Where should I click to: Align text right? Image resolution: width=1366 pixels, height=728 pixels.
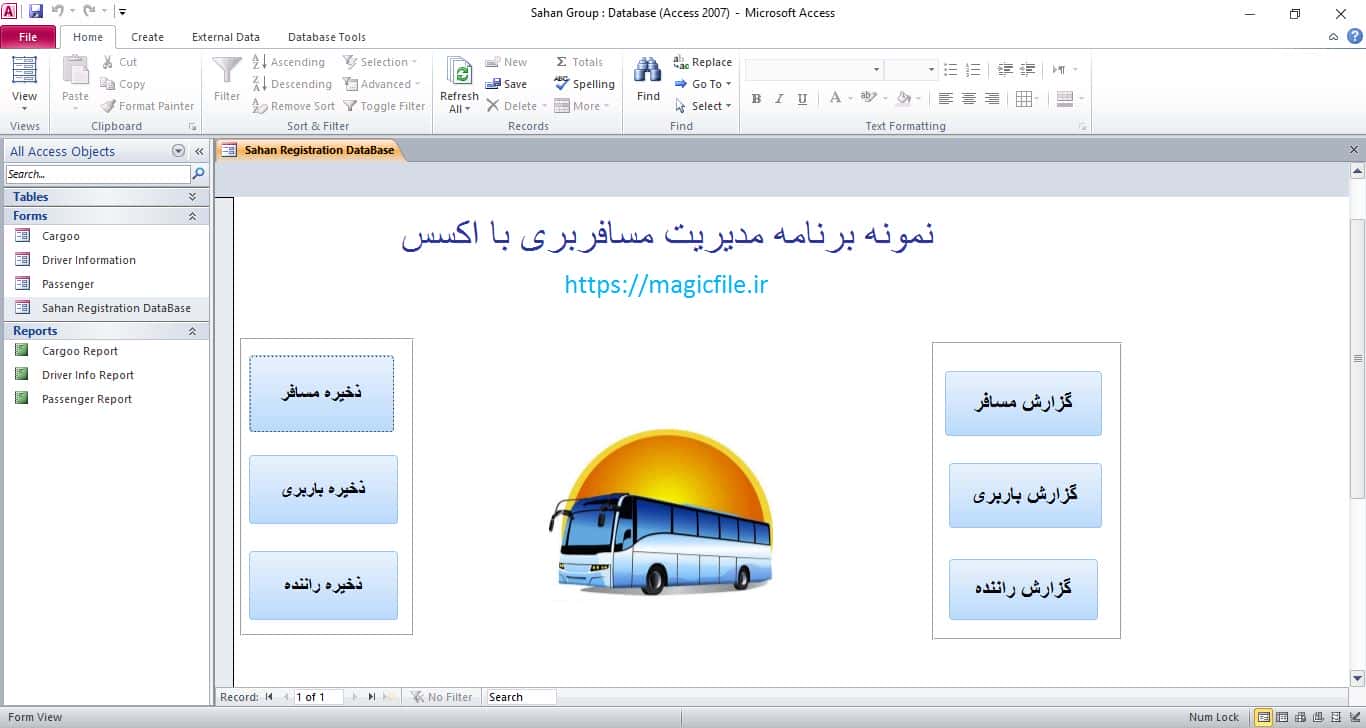(992, 99)
